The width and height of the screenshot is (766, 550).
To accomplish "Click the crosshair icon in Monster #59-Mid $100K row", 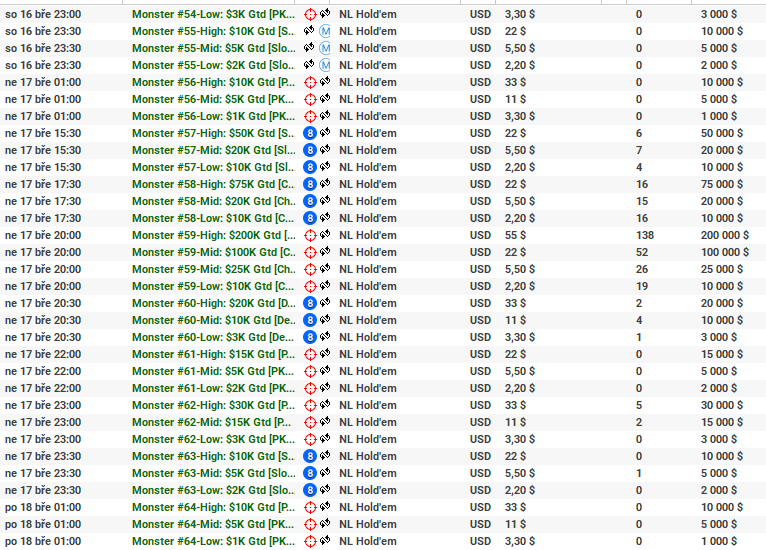I will click(310, 253).
